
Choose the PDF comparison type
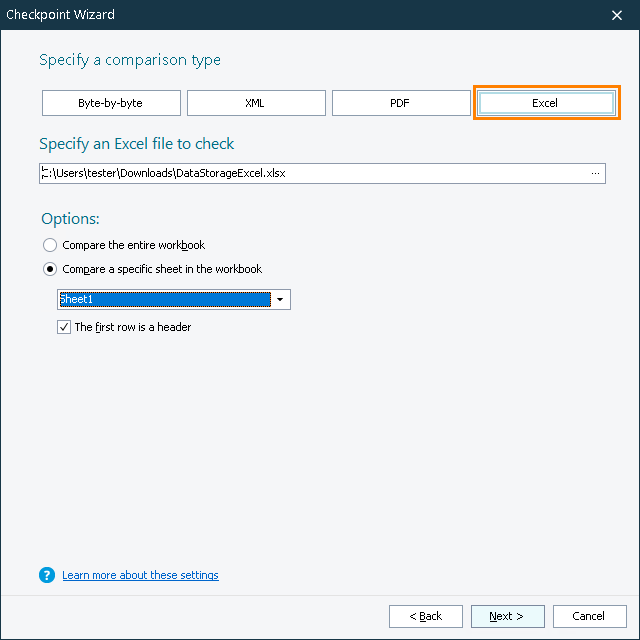[401, 103]
